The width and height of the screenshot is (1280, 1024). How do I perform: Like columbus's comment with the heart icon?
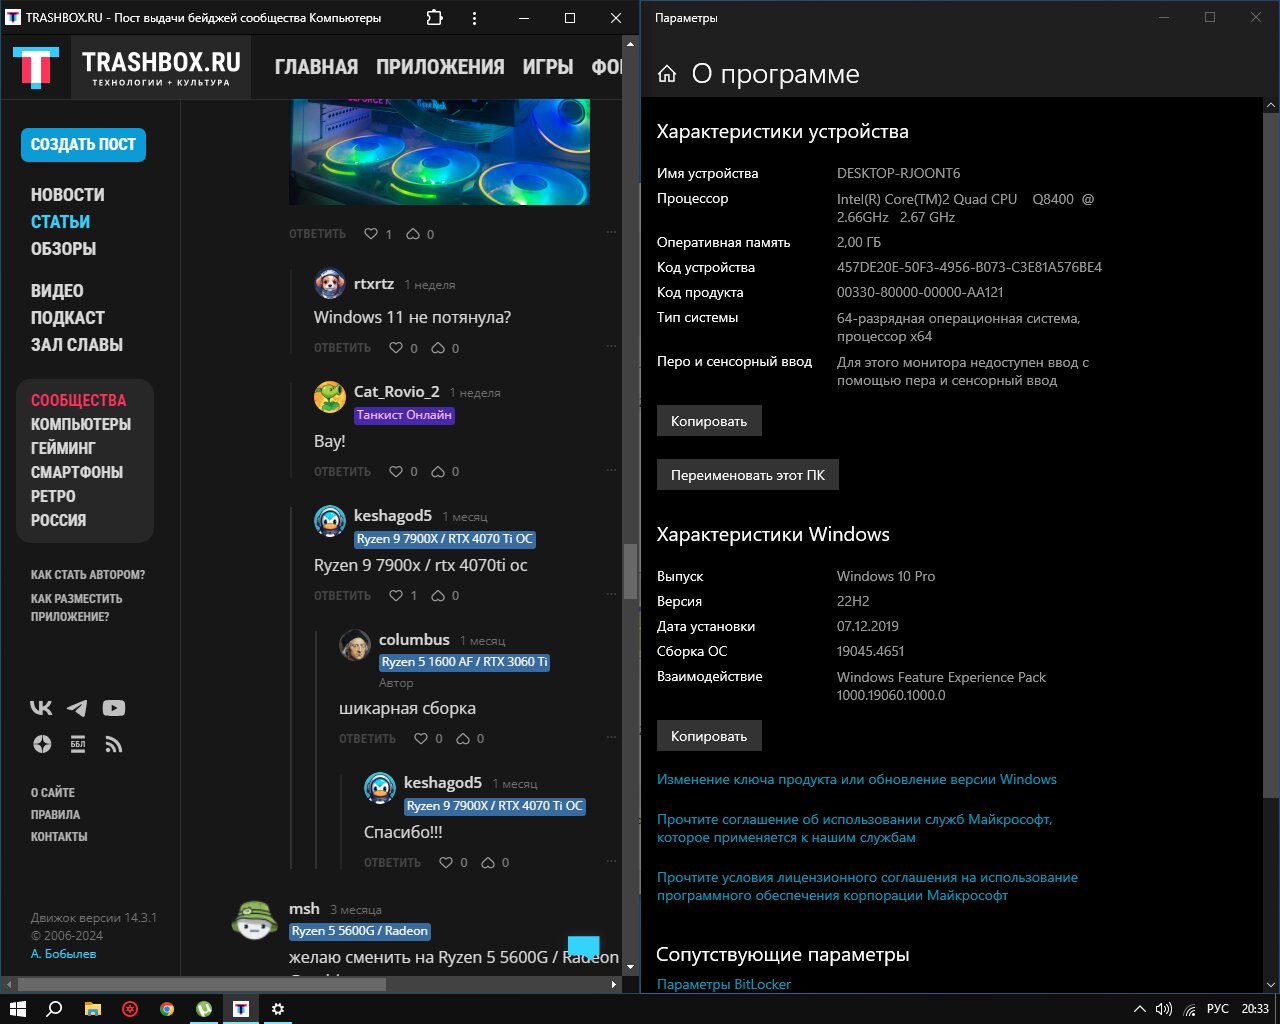tap(421, 739)
